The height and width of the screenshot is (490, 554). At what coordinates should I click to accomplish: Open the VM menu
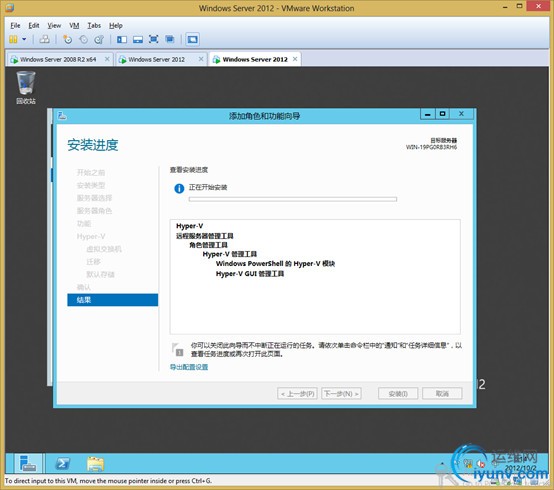click(x=74, y=25)
